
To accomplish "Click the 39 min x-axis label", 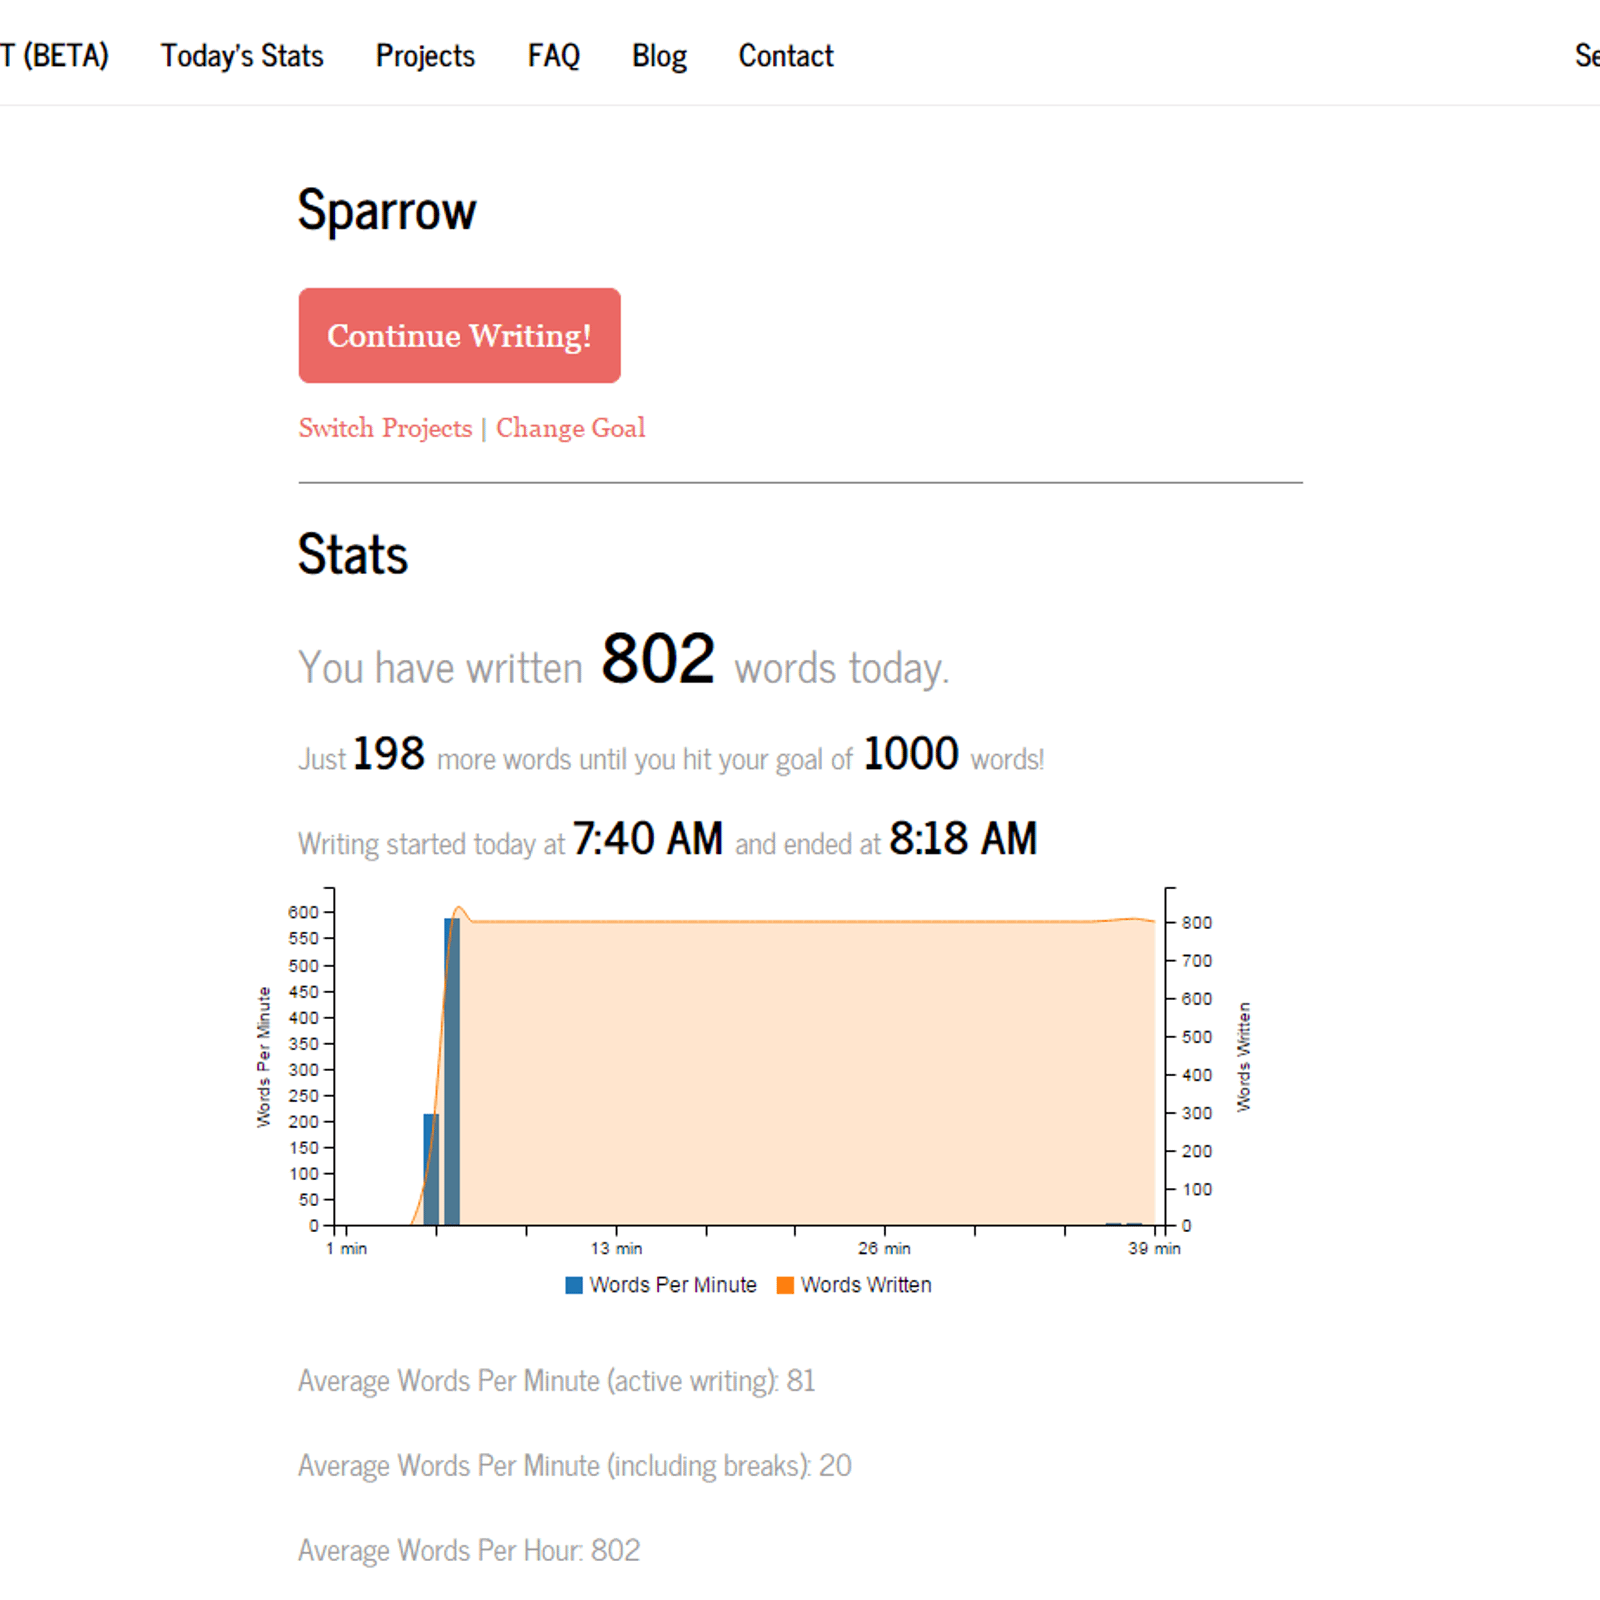I will 1154,1249.
